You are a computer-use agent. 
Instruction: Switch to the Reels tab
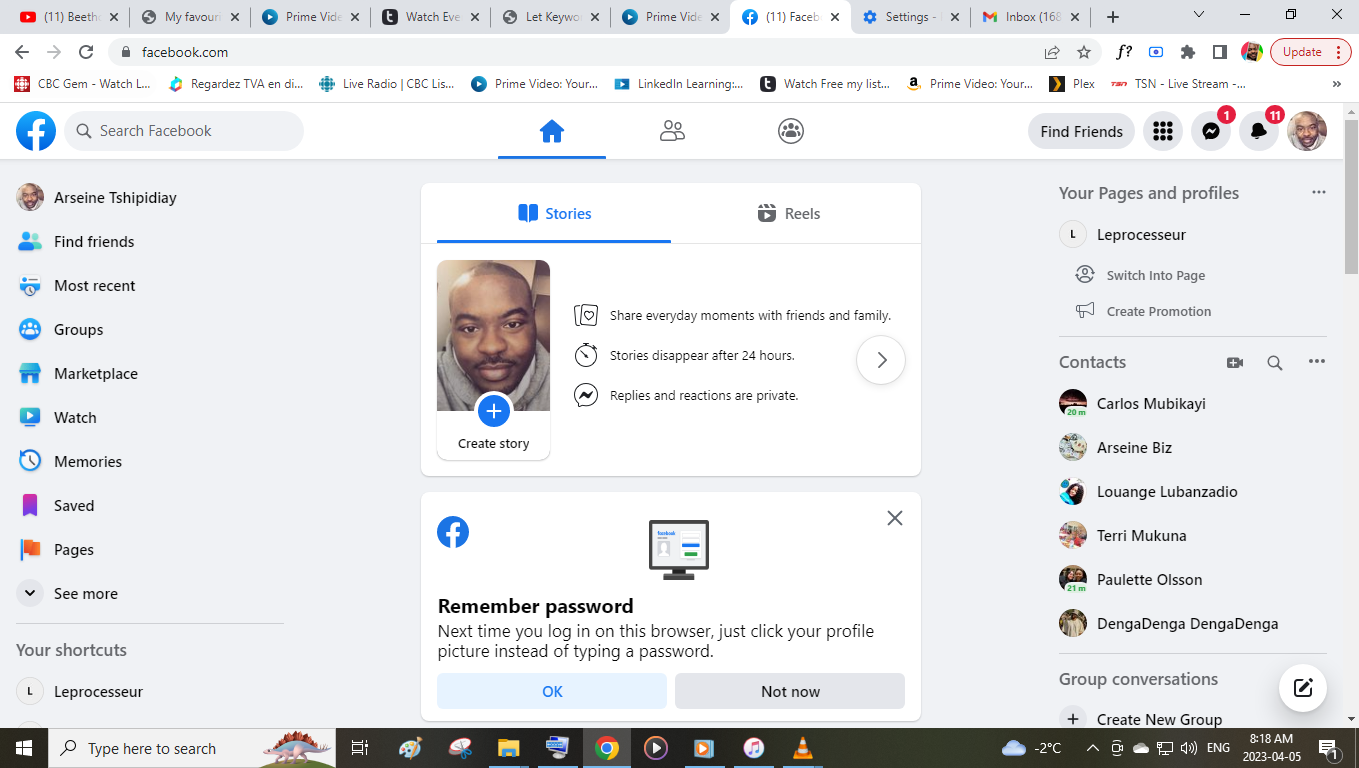[x=789, y=213]
